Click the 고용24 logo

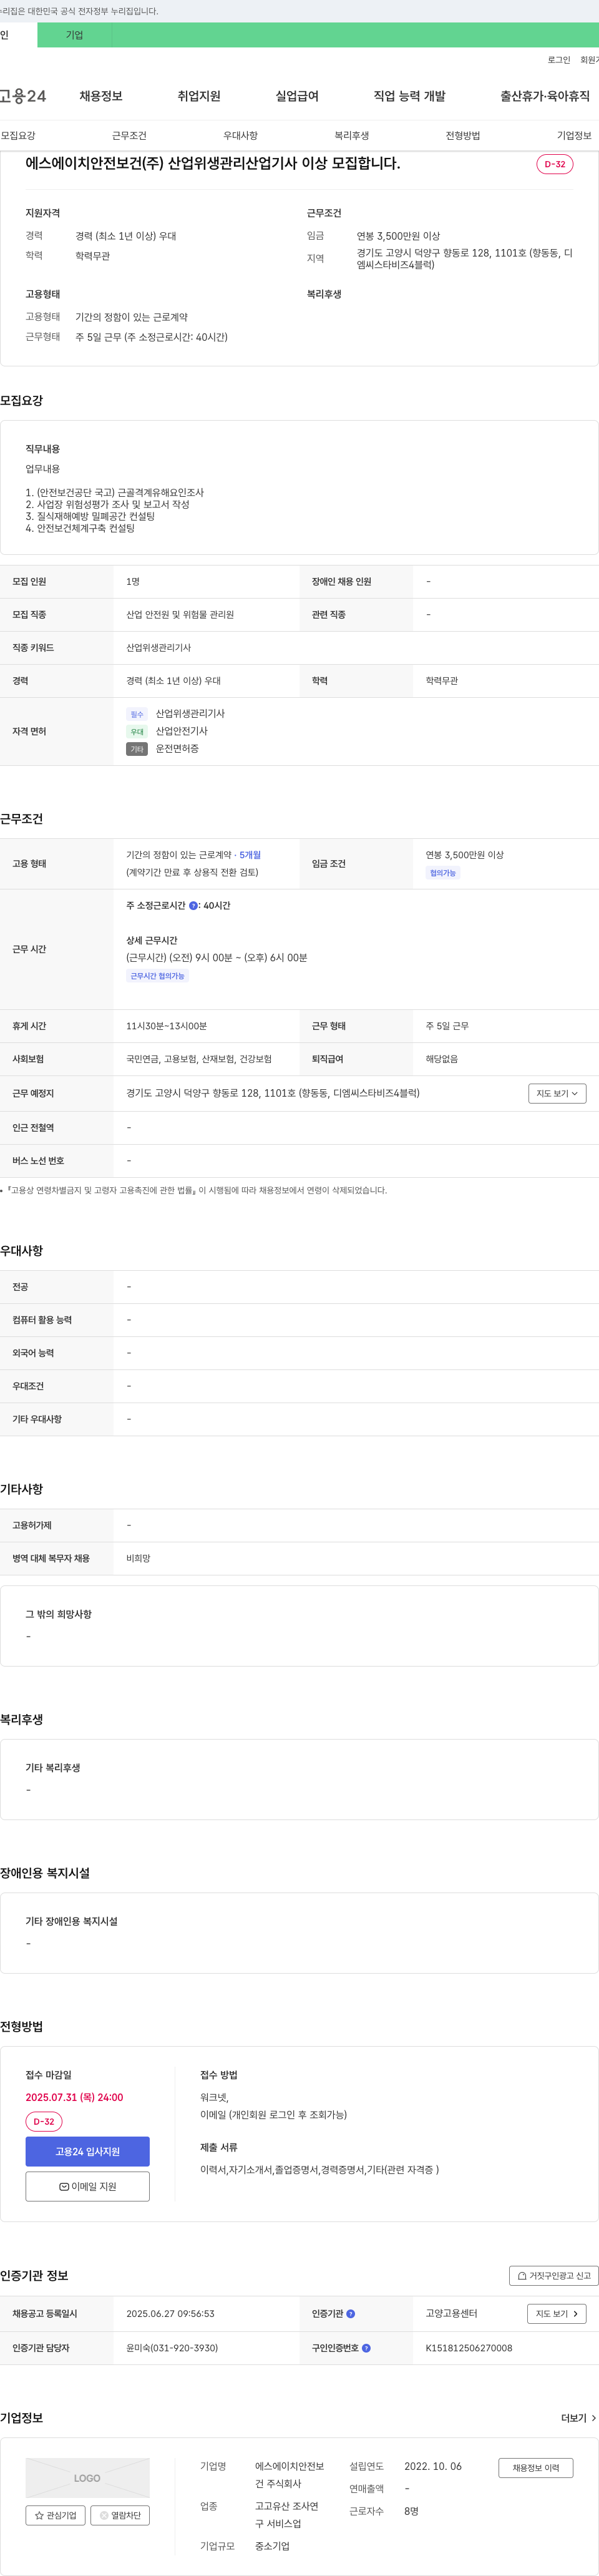(x=22, y=96)
